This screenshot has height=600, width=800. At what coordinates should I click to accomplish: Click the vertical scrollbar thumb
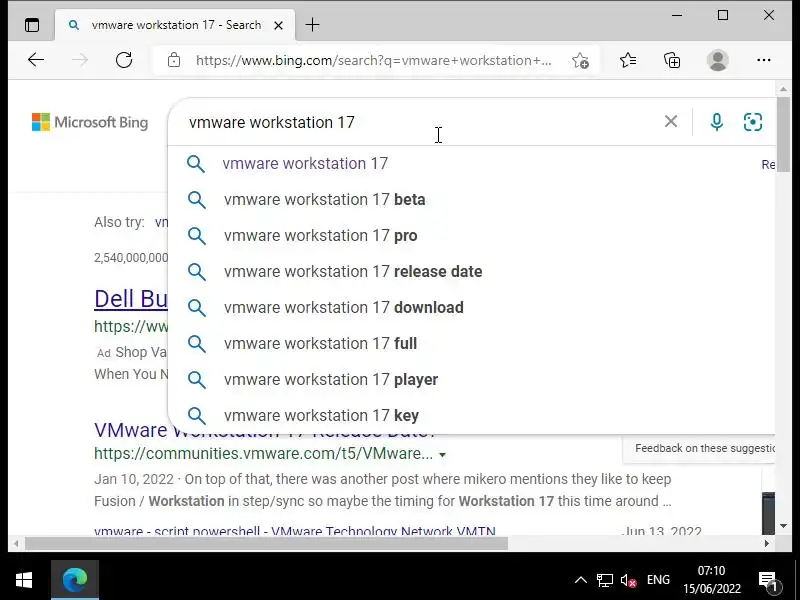(783, 135)
